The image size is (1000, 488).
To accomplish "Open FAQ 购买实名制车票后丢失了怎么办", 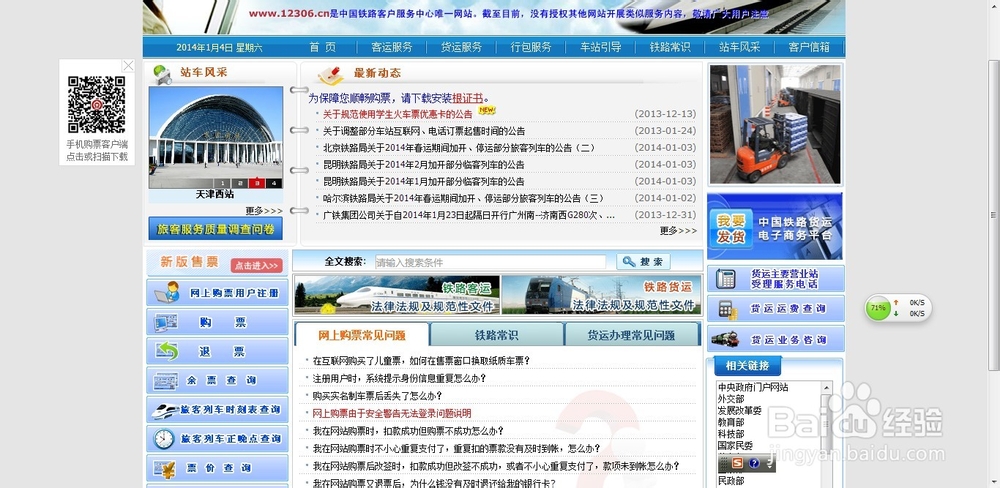I will coord(377,396).
